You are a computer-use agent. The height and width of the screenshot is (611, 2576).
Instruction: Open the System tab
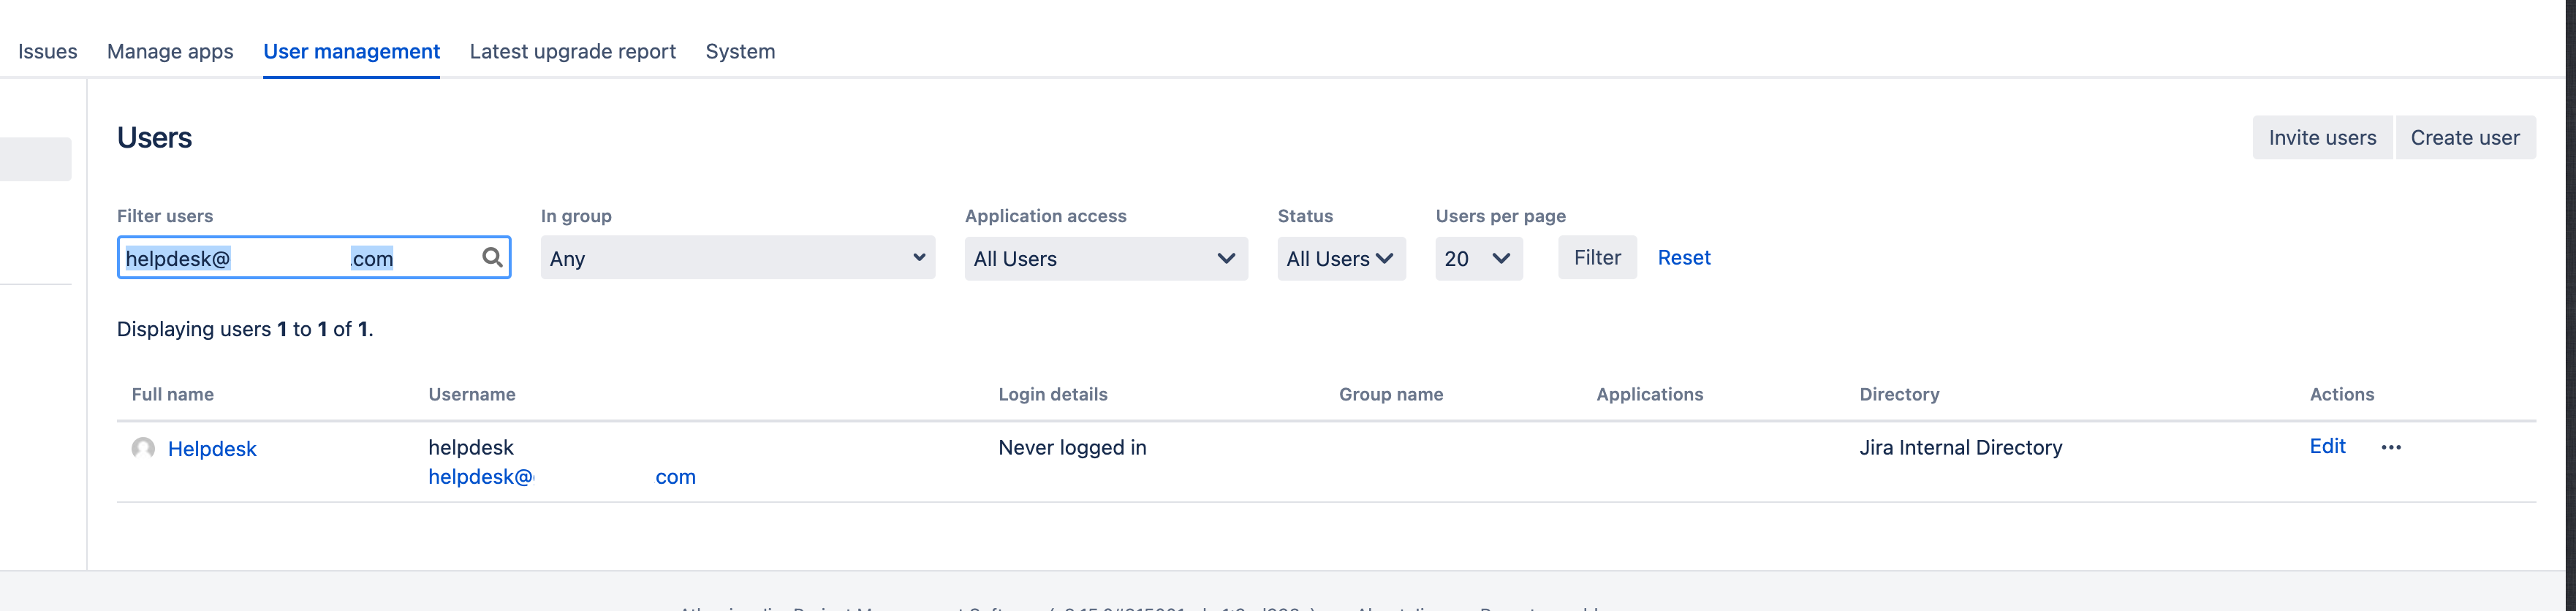(740, 51)
